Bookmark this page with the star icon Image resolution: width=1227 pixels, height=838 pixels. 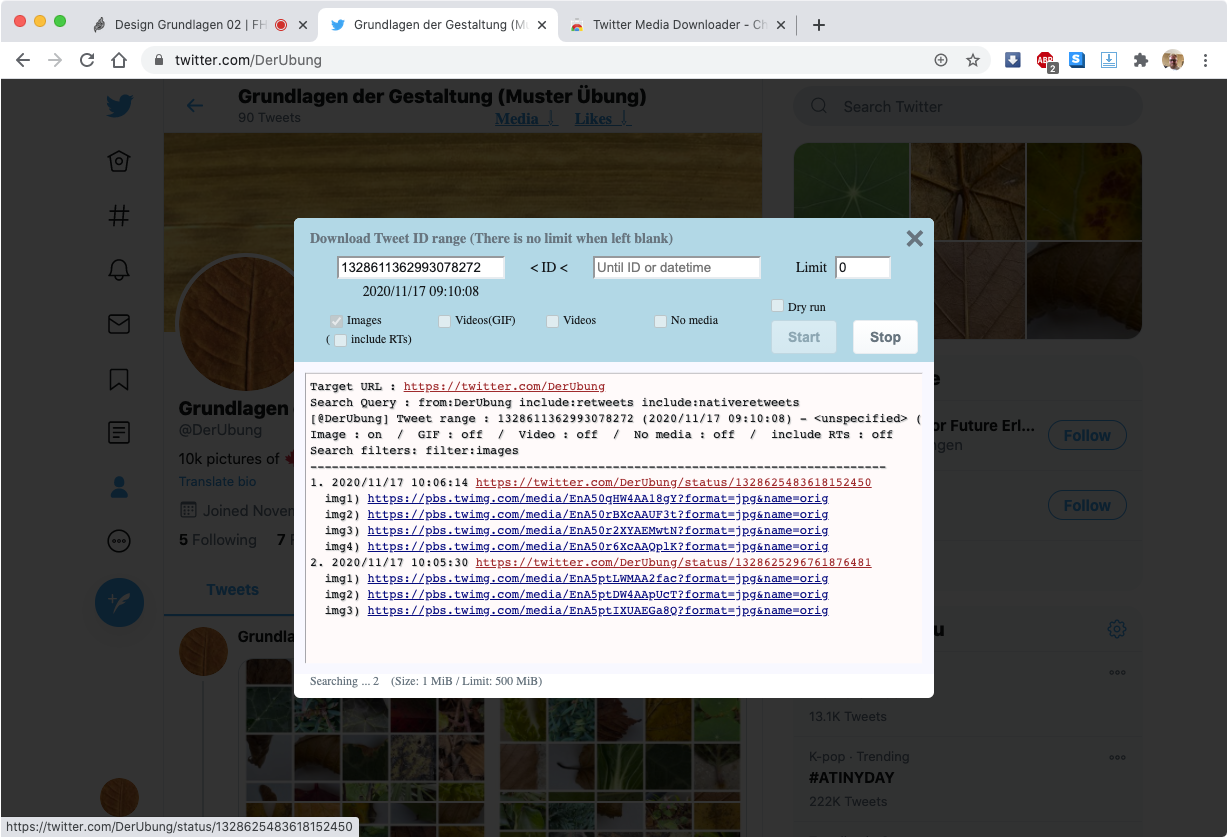tap(972, 60)
